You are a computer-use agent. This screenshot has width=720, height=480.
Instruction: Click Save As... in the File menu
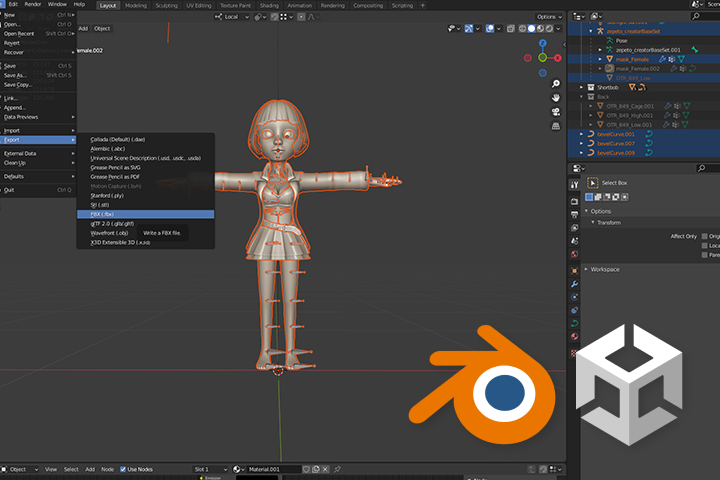[x=38, y=75]
